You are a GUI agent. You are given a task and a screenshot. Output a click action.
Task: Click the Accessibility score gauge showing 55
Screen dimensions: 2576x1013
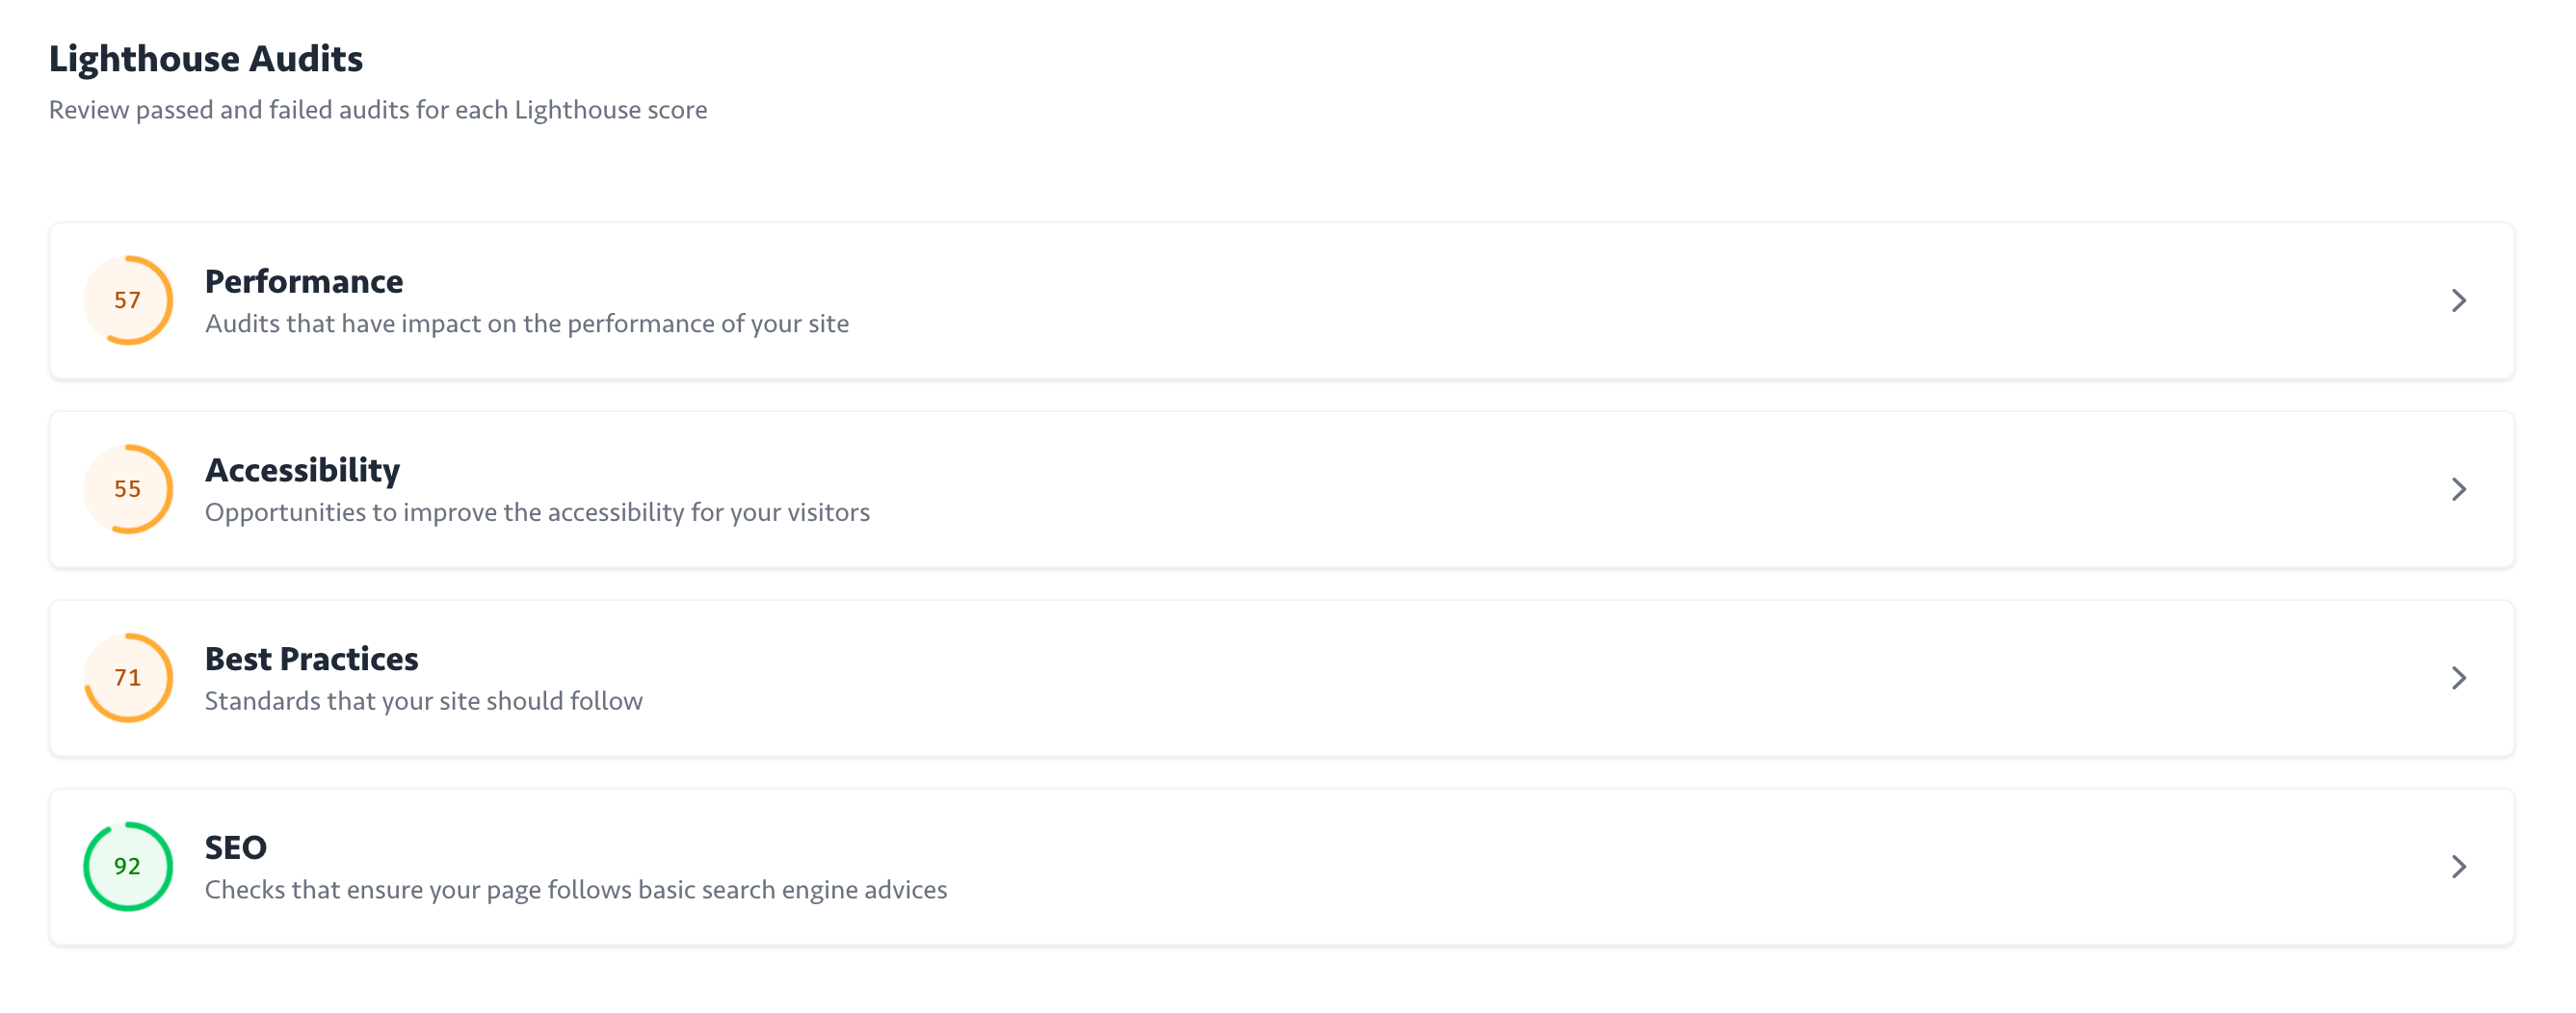click(128, 489)
